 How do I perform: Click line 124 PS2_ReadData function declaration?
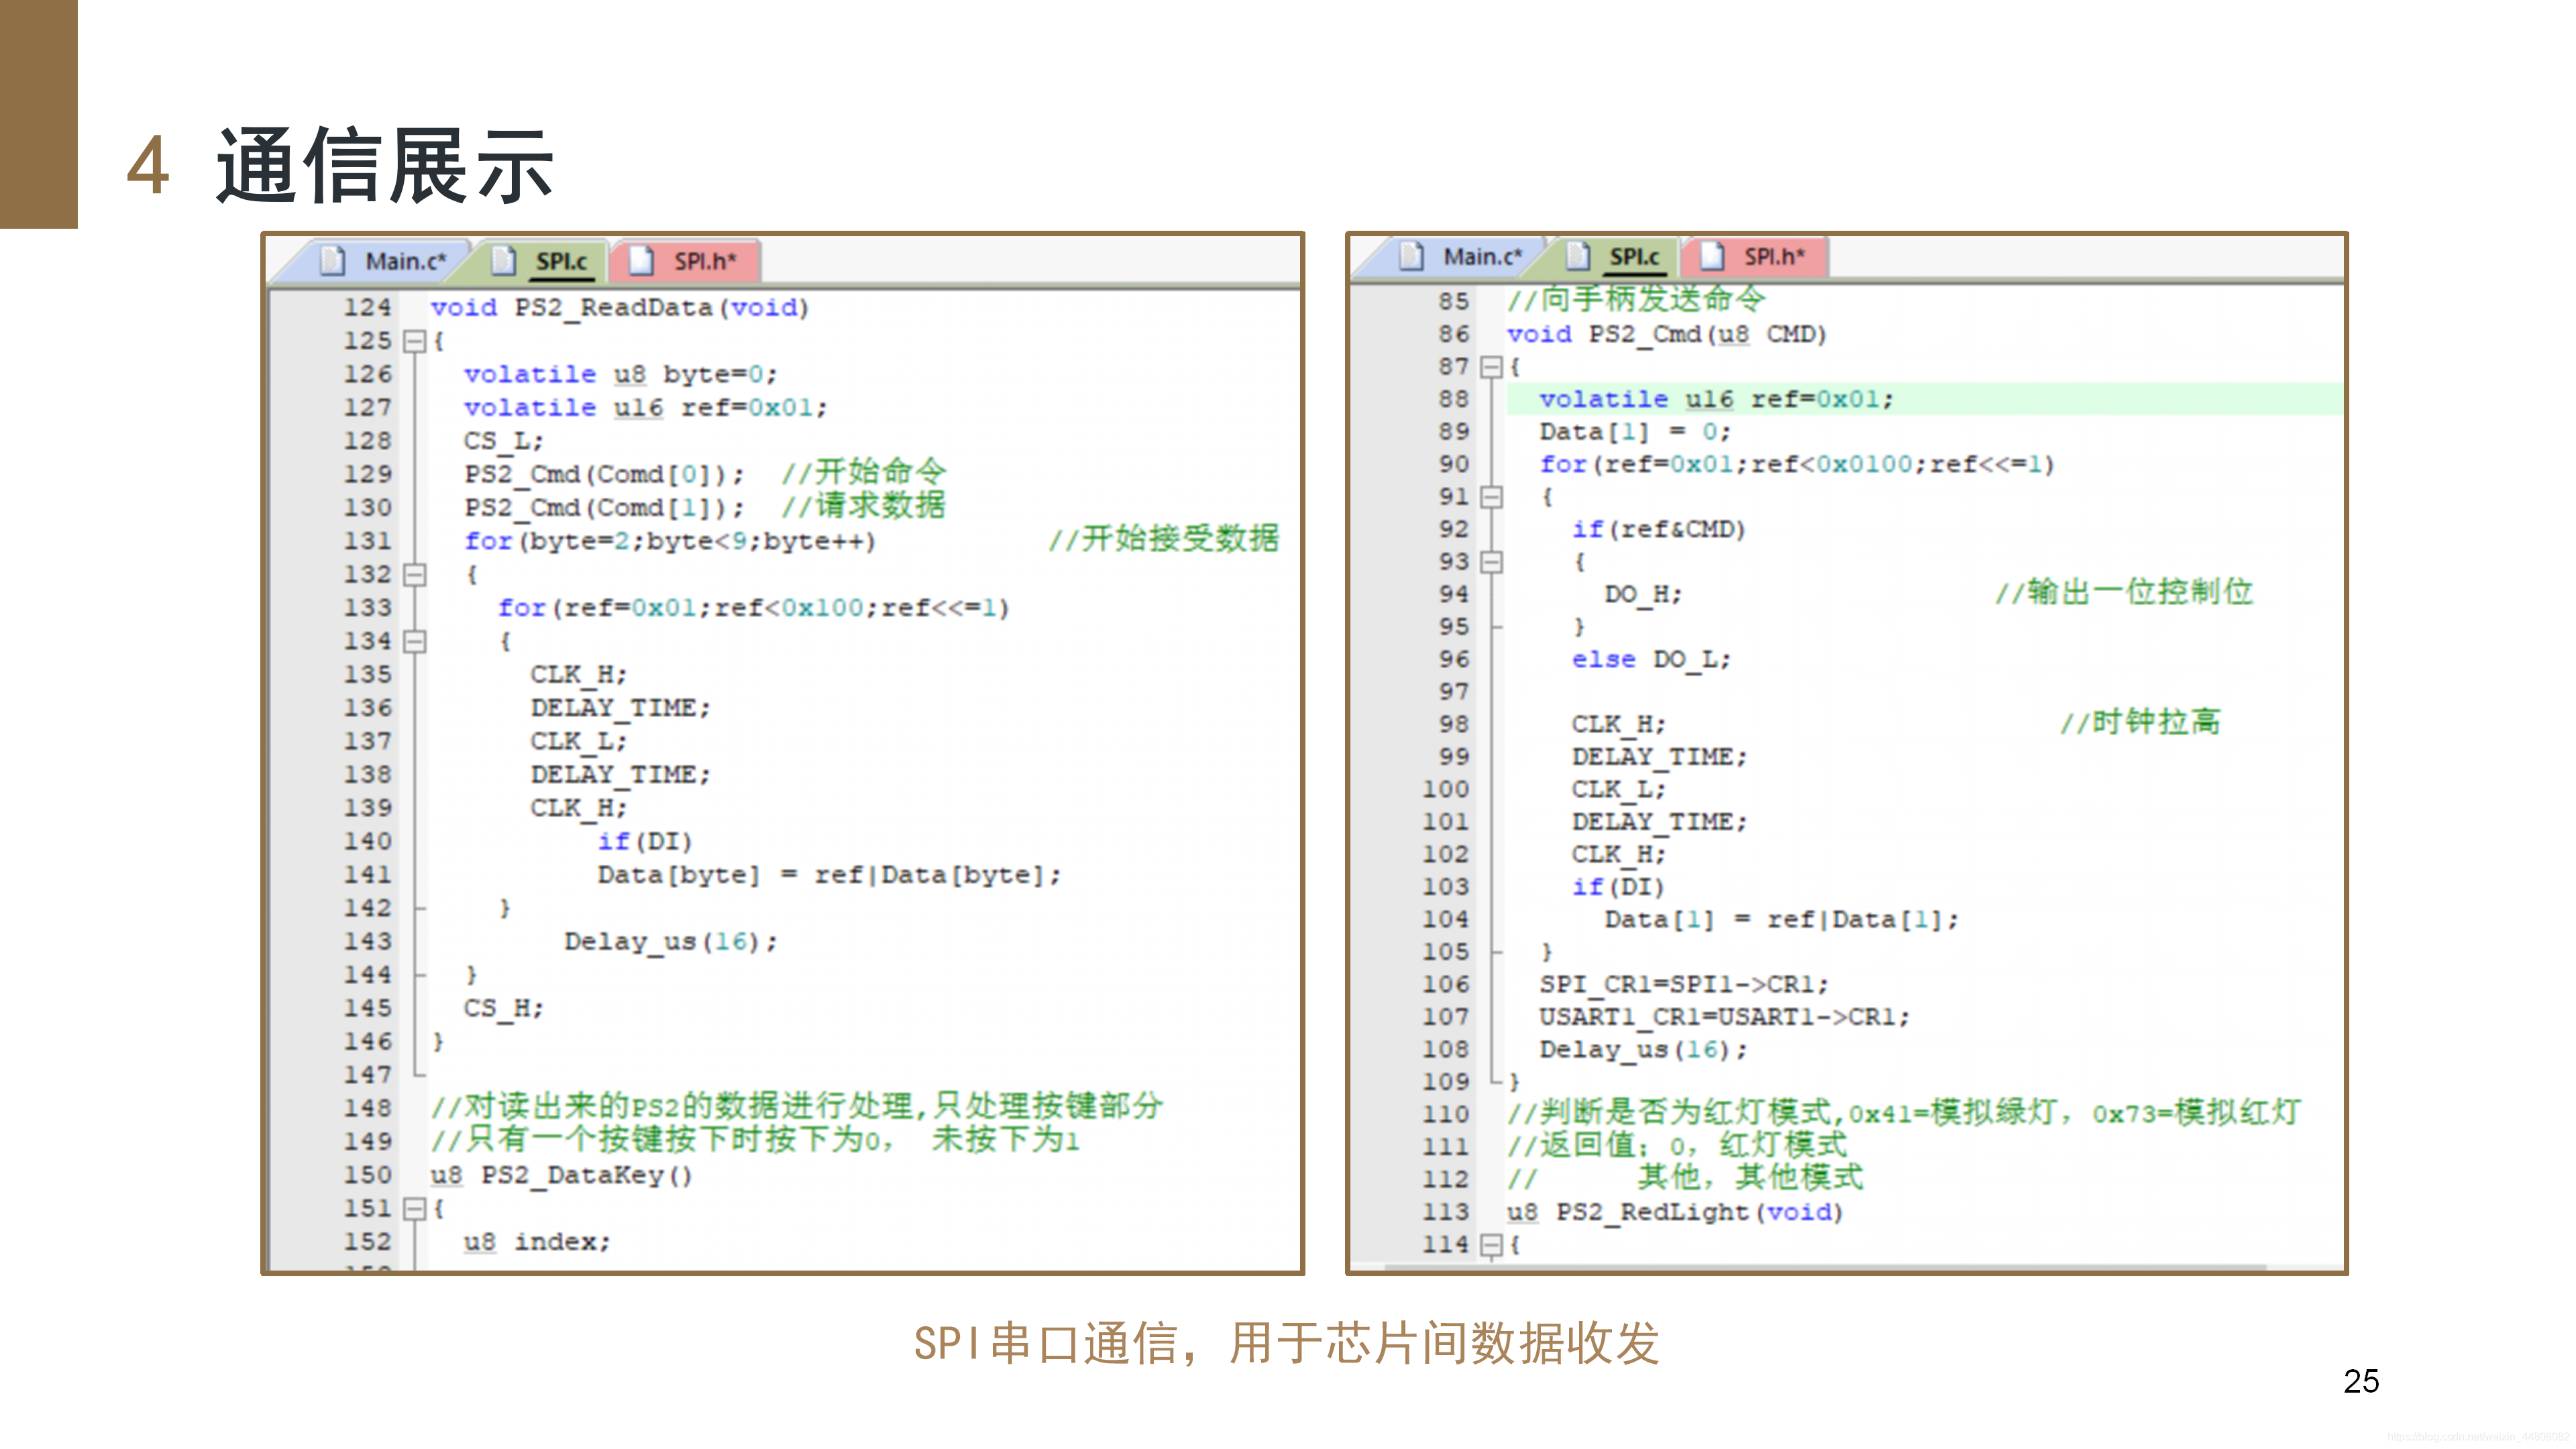(x=619, y=308)
